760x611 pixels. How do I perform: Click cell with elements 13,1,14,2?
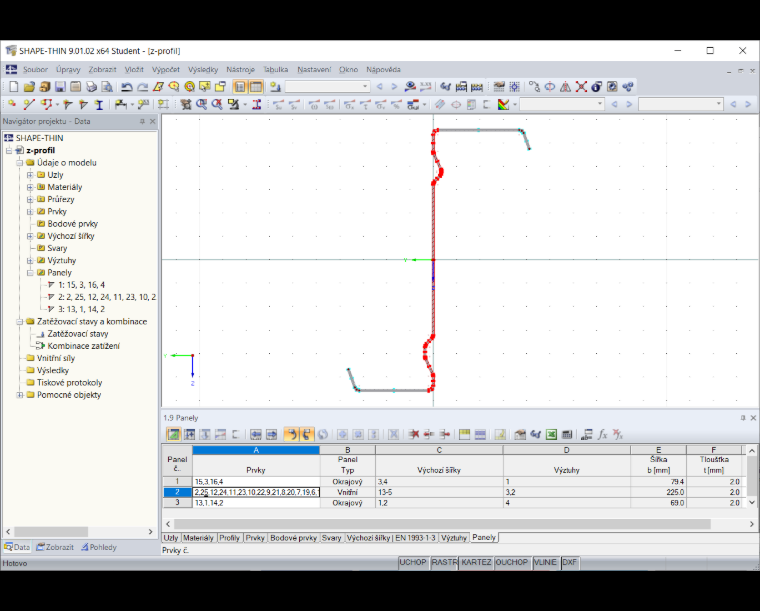pos(256,503)
